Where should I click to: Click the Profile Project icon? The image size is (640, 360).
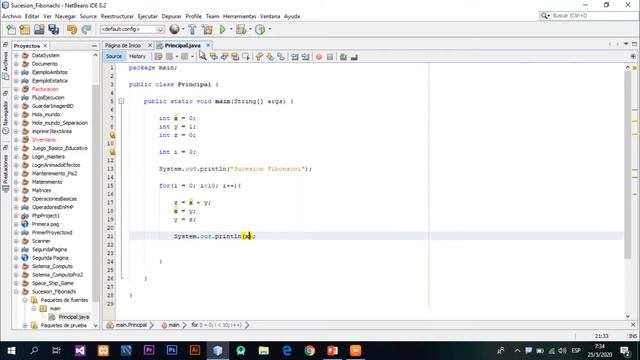260,29
